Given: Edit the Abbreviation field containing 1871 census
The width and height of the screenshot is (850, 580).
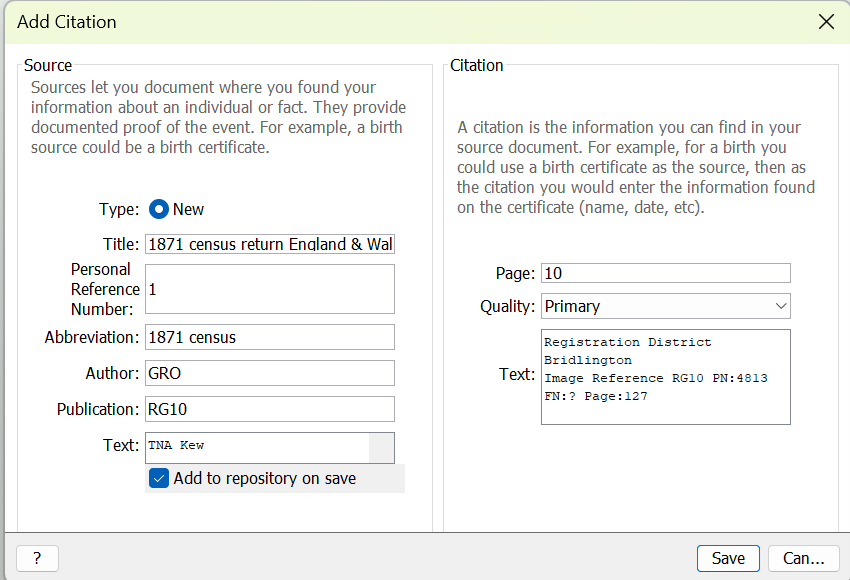Looking at the screenshot, I should point(269,337).
